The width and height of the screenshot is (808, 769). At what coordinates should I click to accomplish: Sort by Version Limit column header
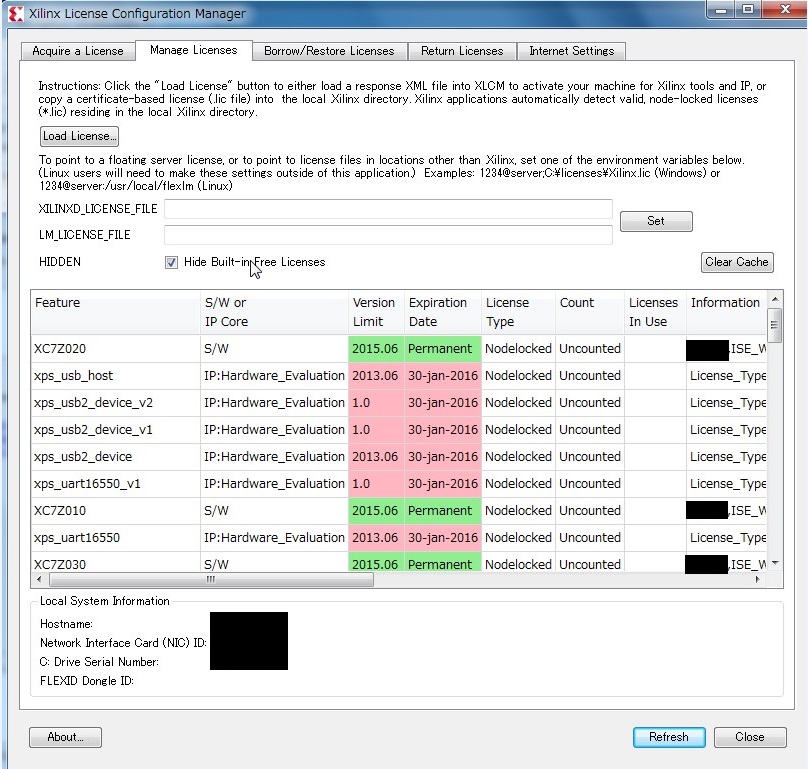[x=376, y=312]
